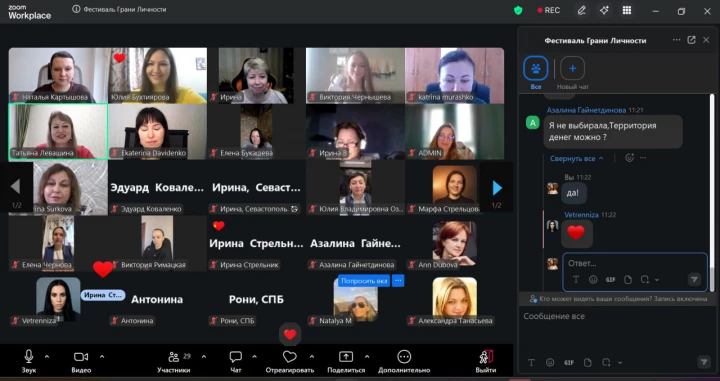Click the Ответ reply input field
The height and width of the screenshot is (381, 720).
pos(635,263)
